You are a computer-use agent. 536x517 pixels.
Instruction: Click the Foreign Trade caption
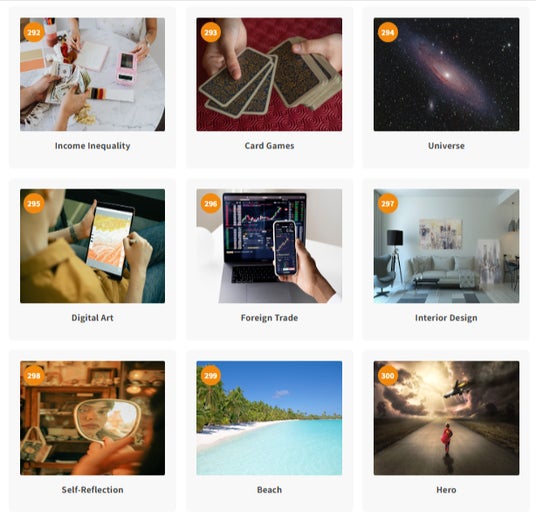(269, 318)
